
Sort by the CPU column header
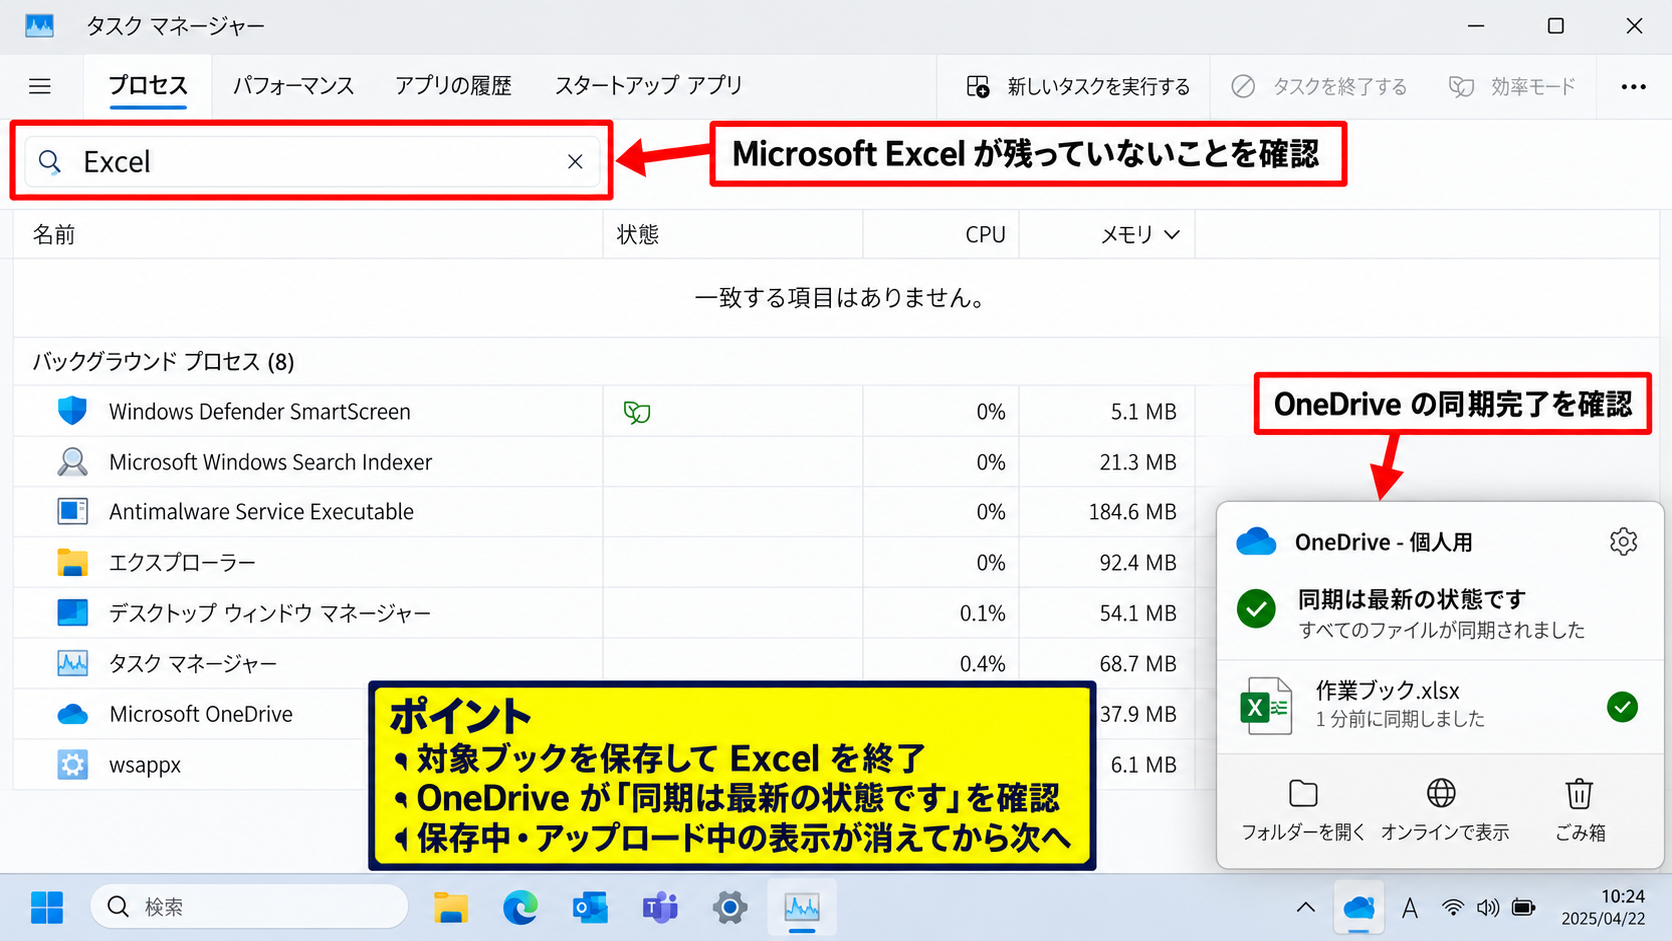[985, 235]
